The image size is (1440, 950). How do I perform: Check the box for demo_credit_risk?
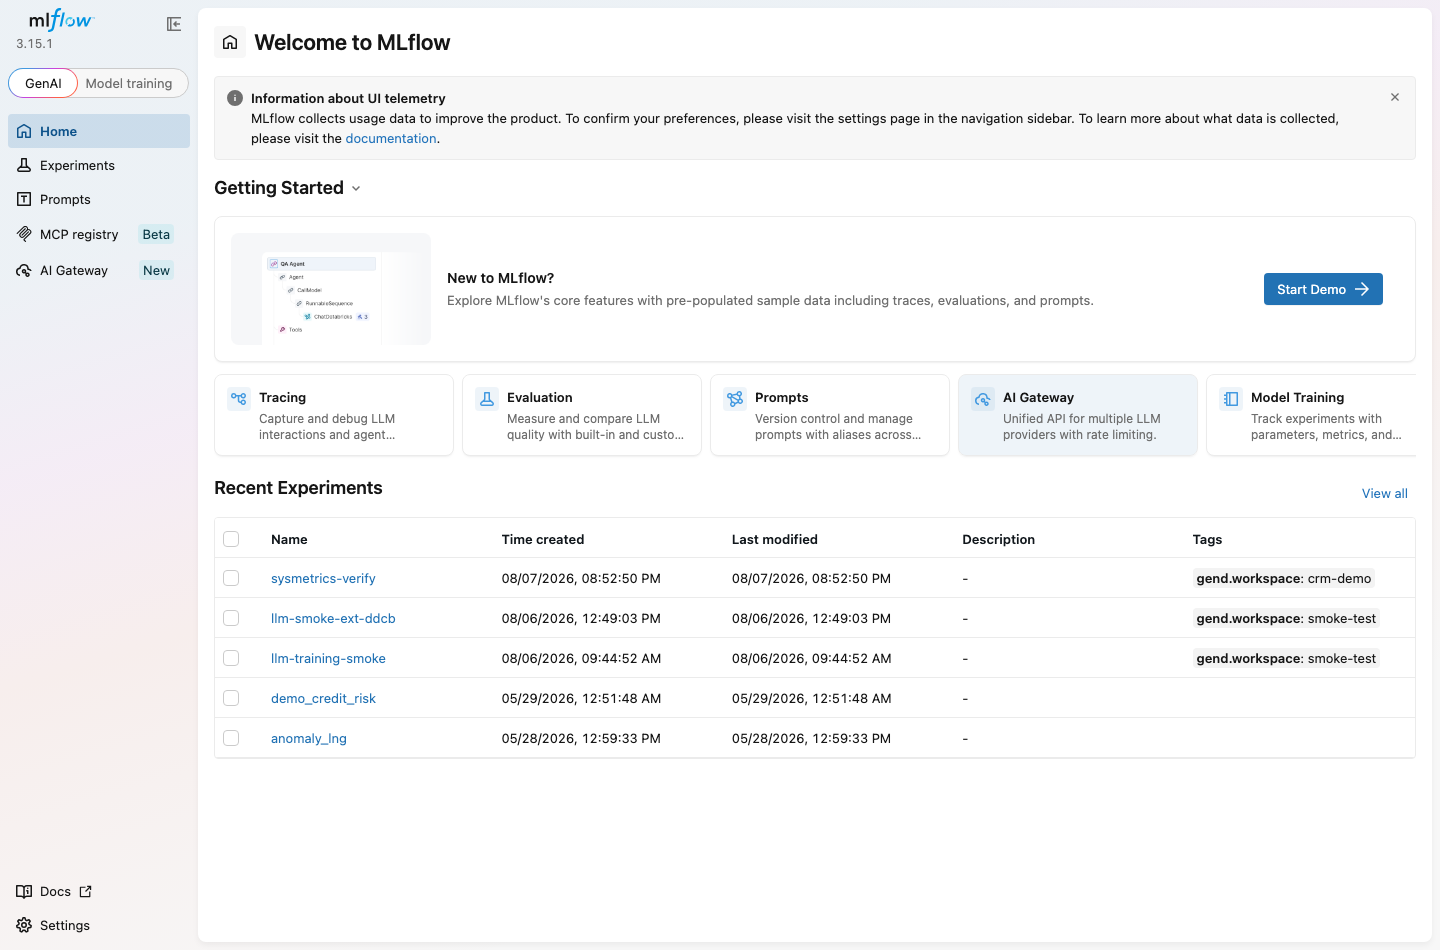[231, 698]
